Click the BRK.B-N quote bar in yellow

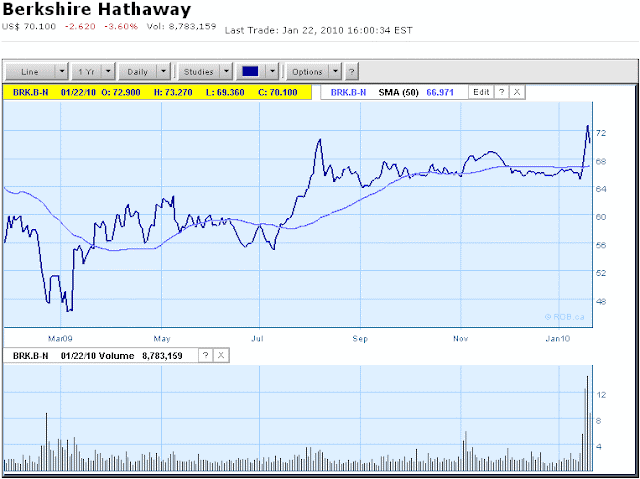click(x=157, y=92)
